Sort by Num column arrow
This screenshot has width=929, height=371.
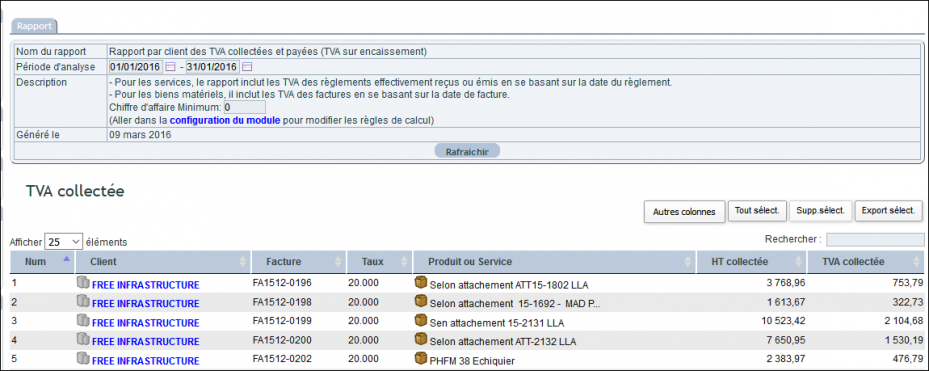66,259
